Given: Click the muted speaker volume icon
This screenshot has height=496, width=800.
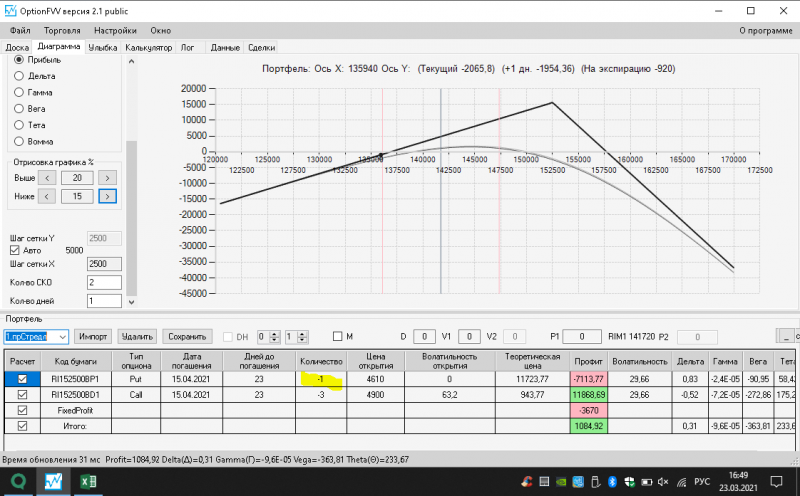Looking at the screenshot, I should click(x=663, y=482).
